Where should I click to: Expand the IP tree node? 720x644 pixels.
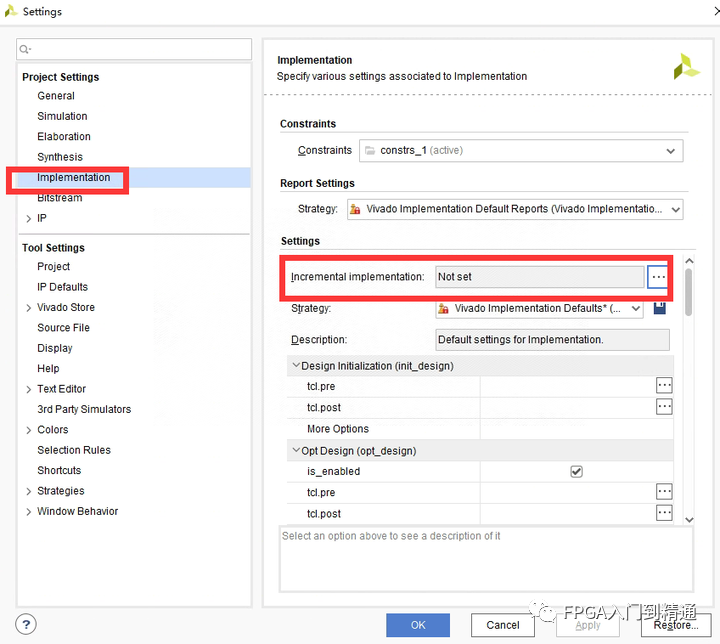tap(28, 218)
